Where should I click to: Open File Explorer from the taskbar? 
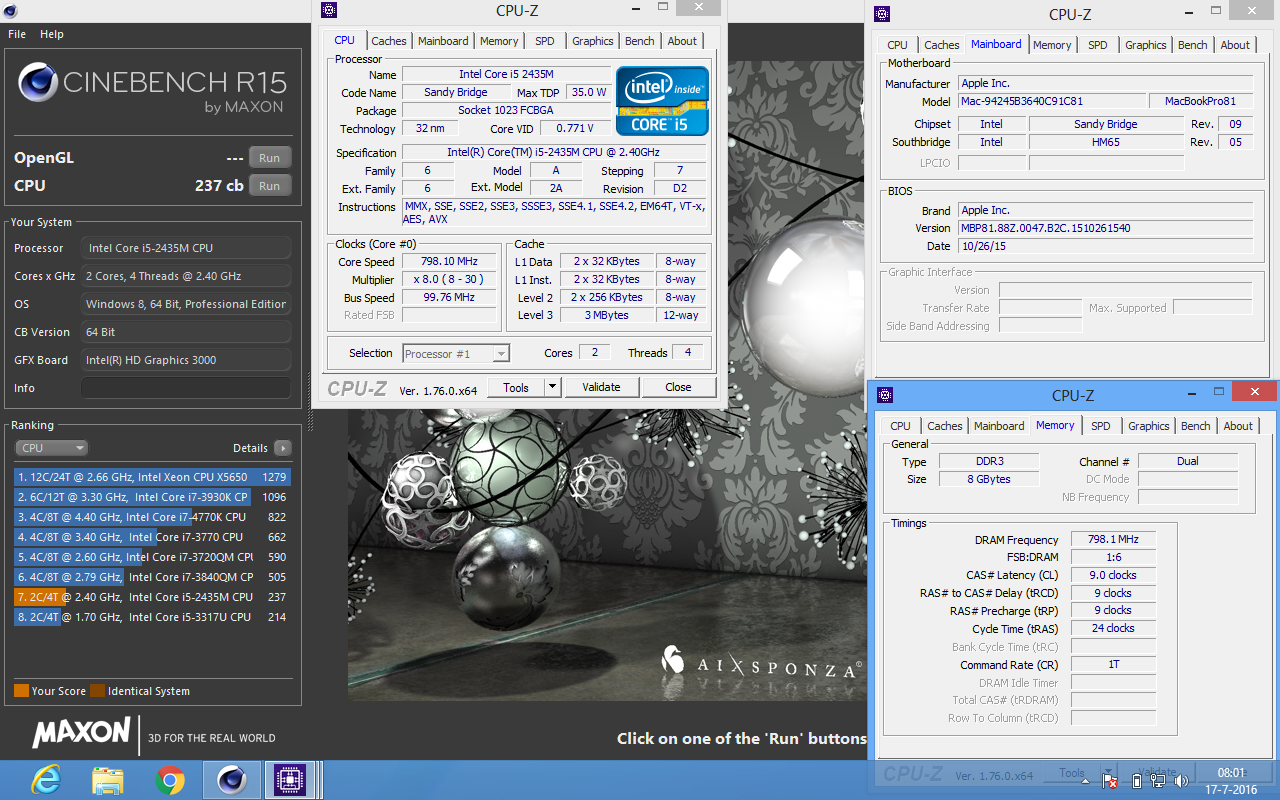click(107, 779)
